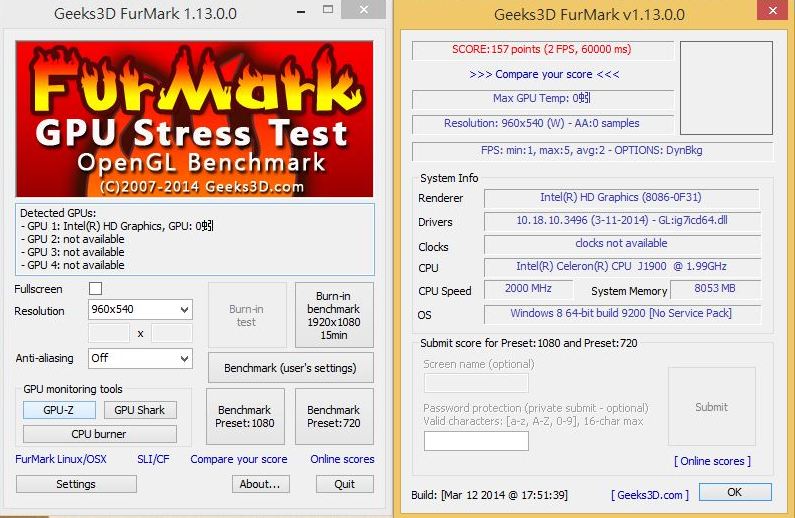Select the CPU Intel(R) Celeron(R) J1900 value
795x518 pixels.
tap(622, 267)
